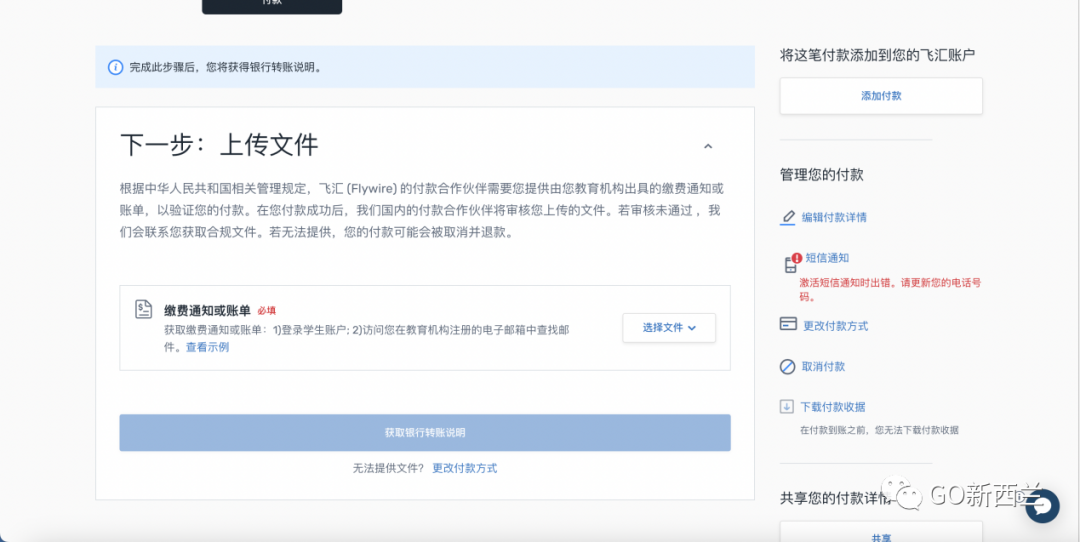Click the dark 付款 button at top

click(271, 6)
